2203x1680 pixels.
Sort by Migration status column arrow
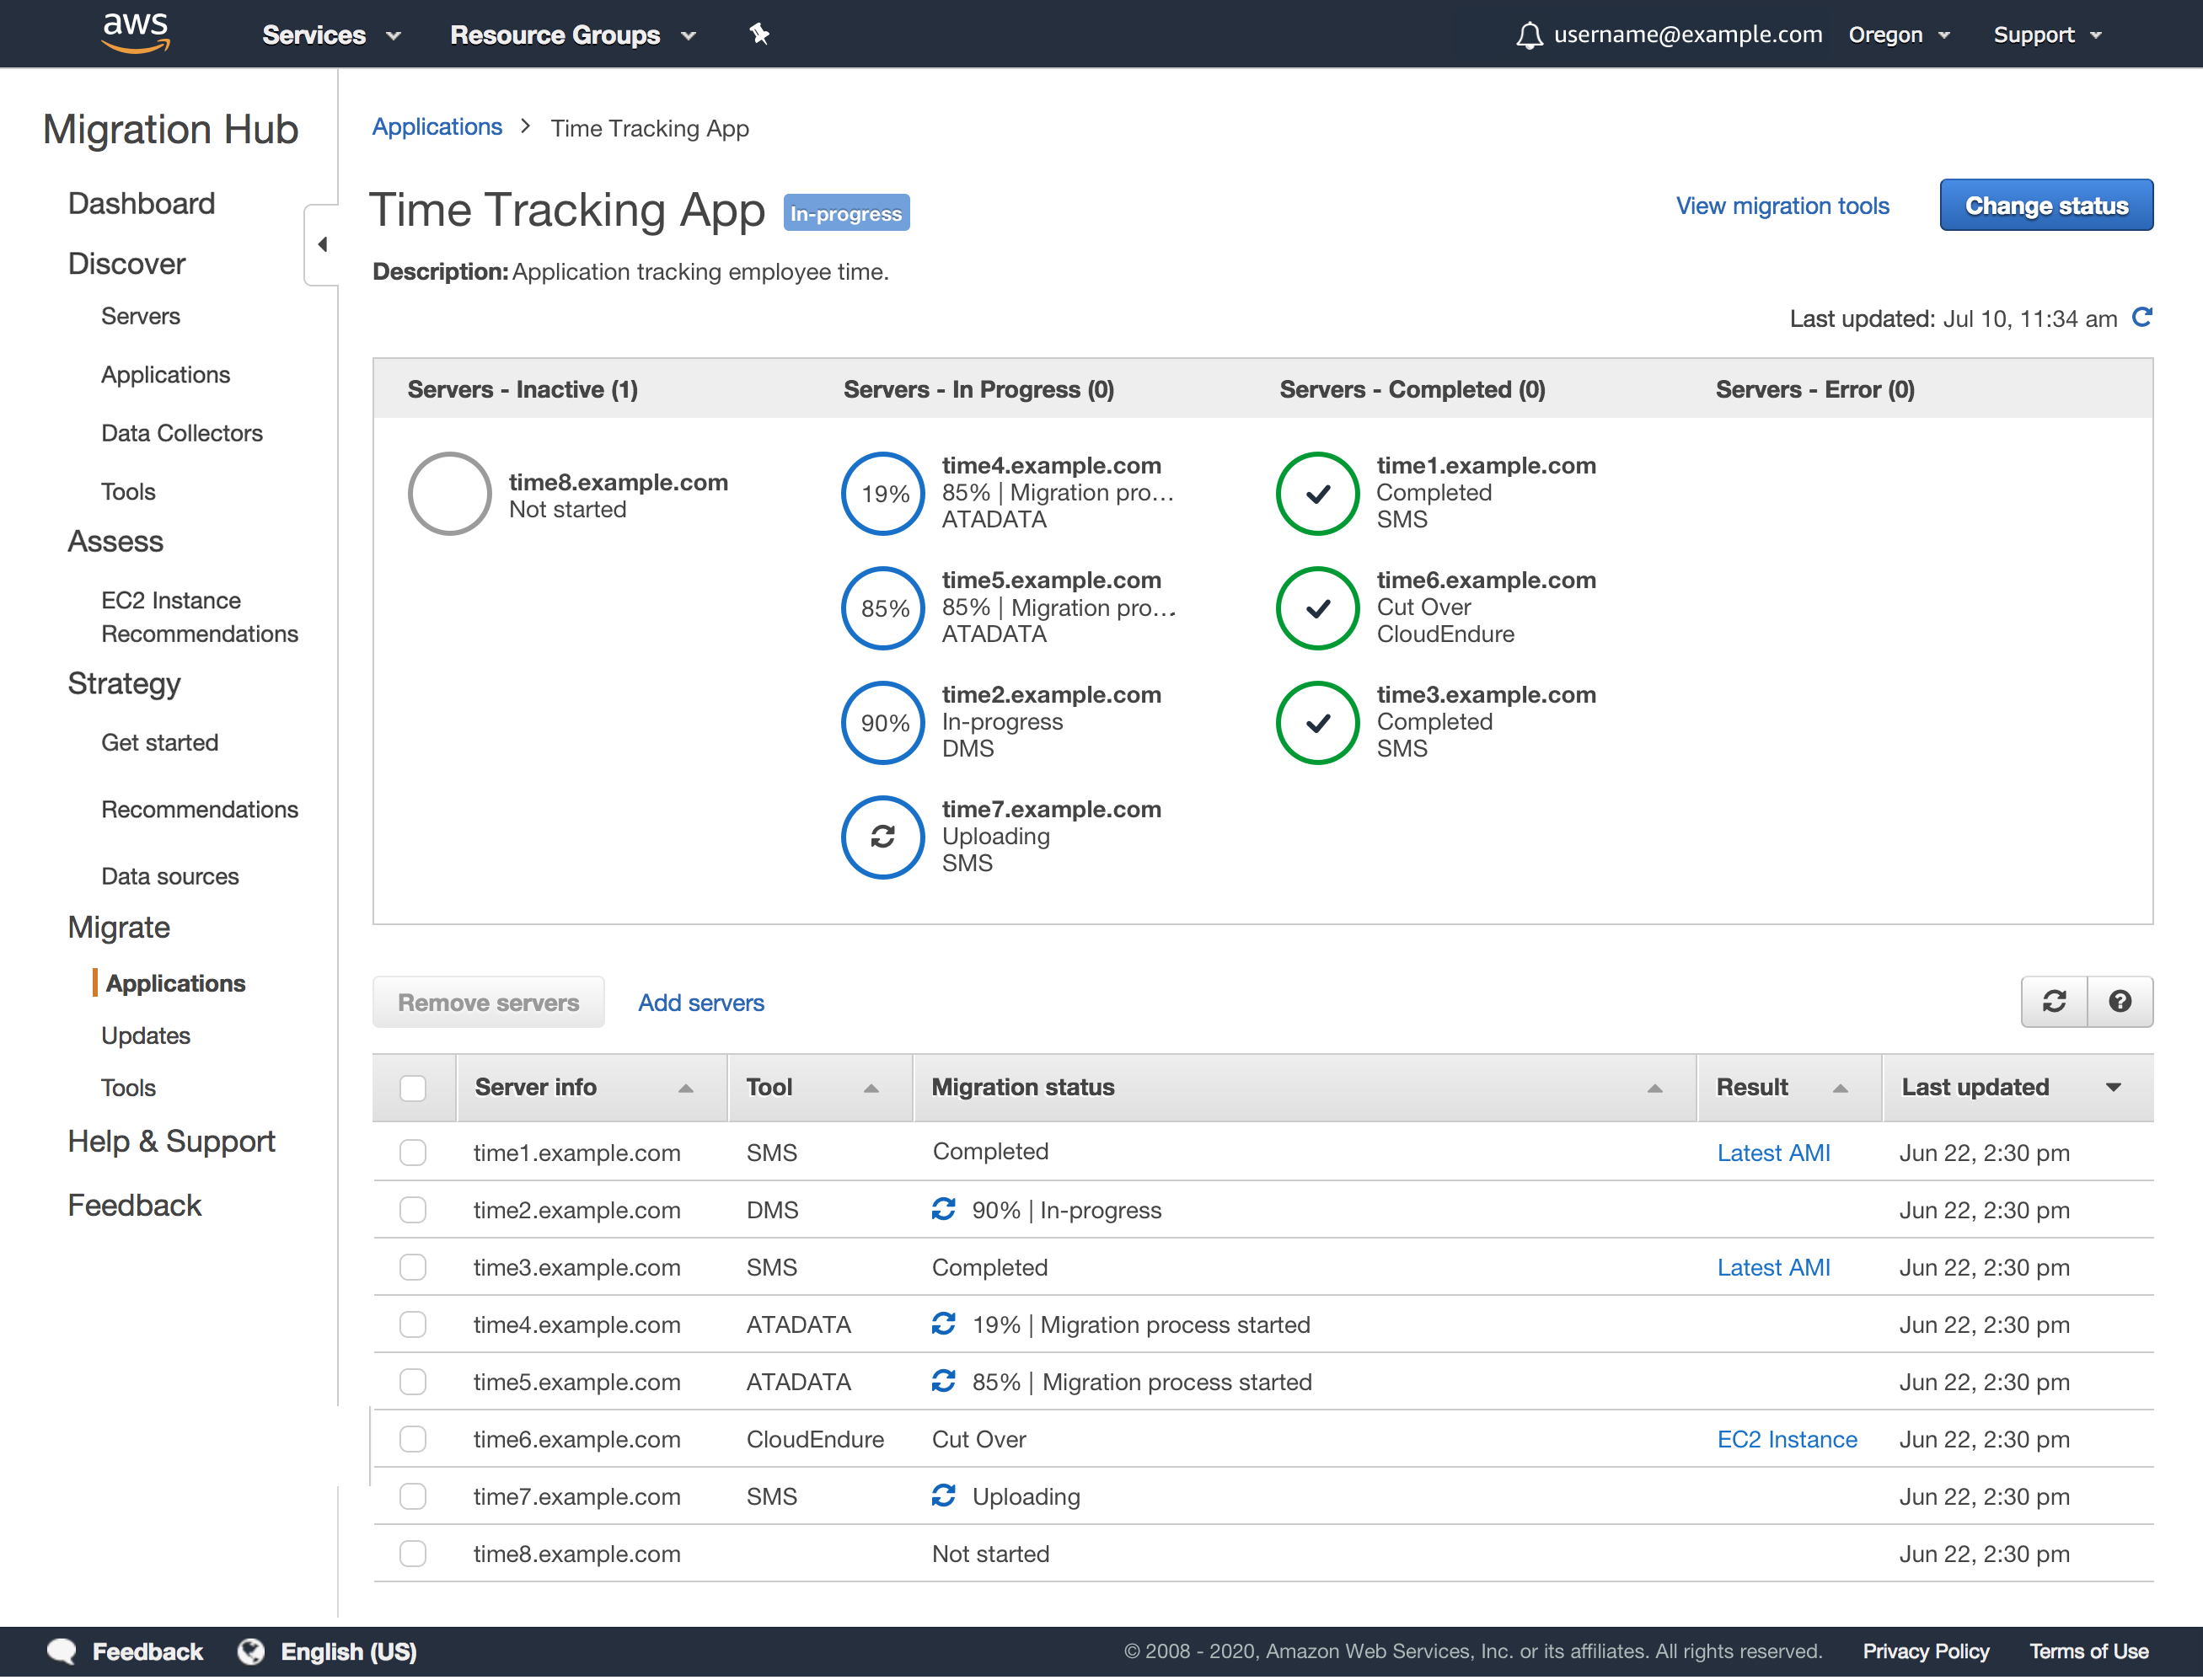point(1655,1088)
